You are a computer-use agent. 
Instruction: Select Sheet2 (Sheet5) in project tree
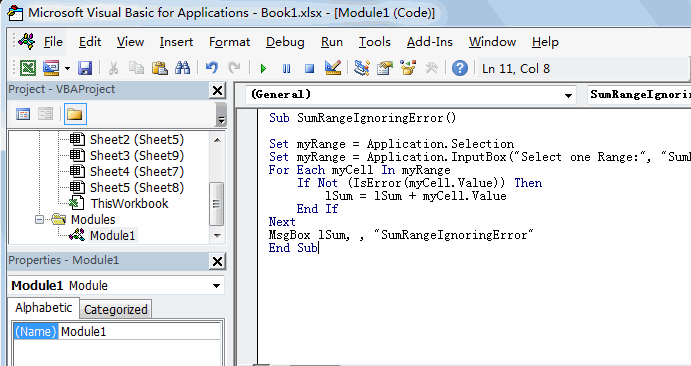point(137,140)
